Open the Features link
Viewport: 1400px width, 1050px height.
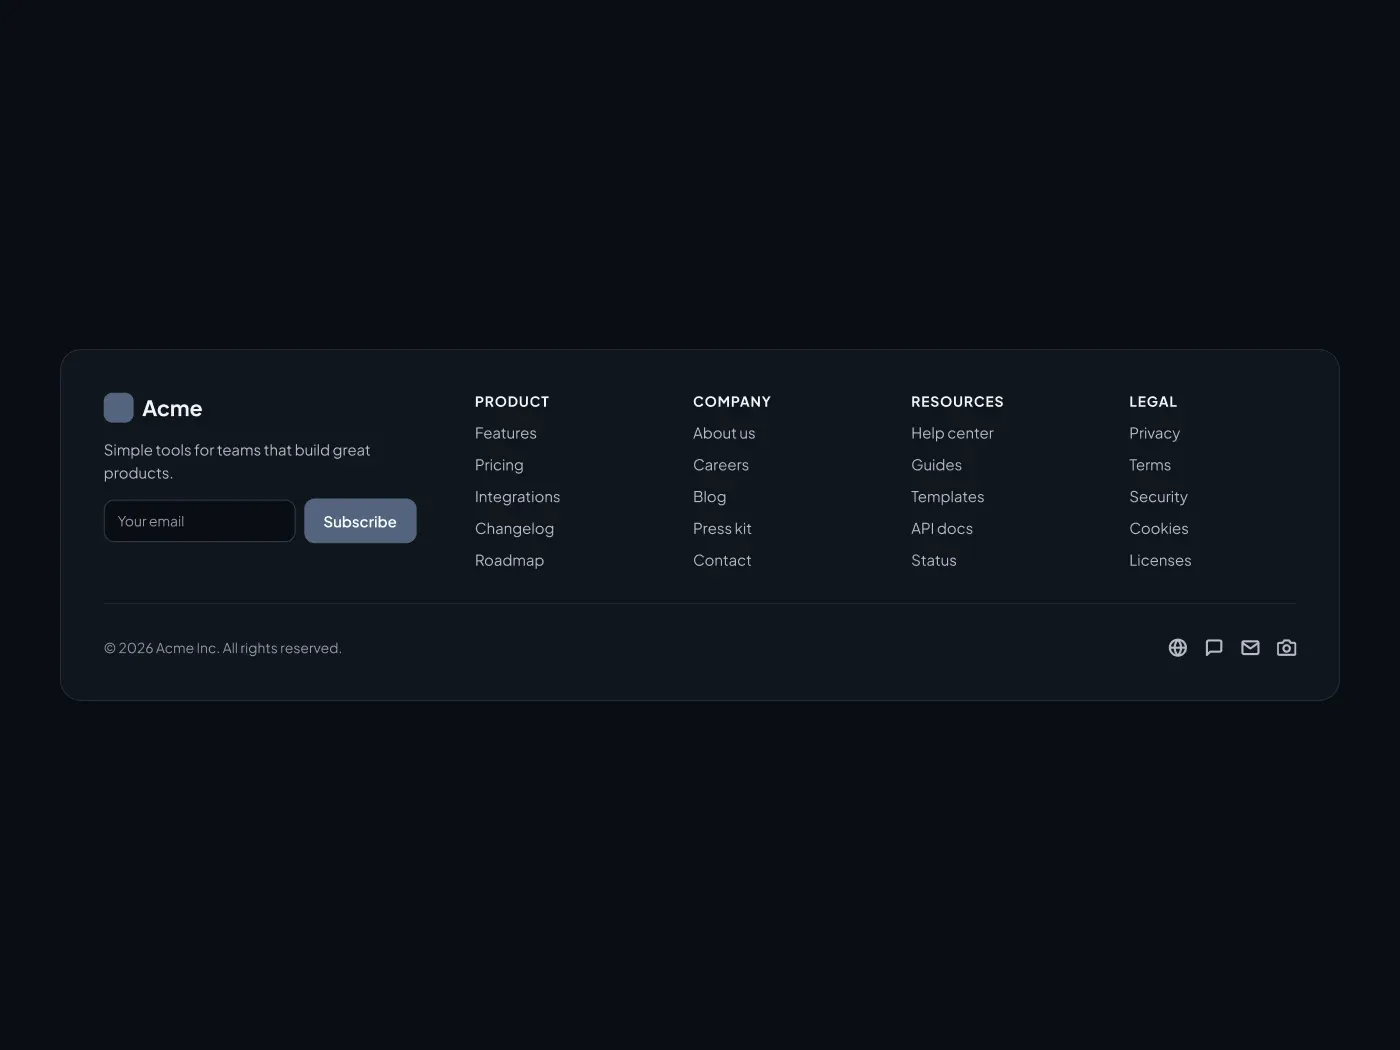click(506, 433)
